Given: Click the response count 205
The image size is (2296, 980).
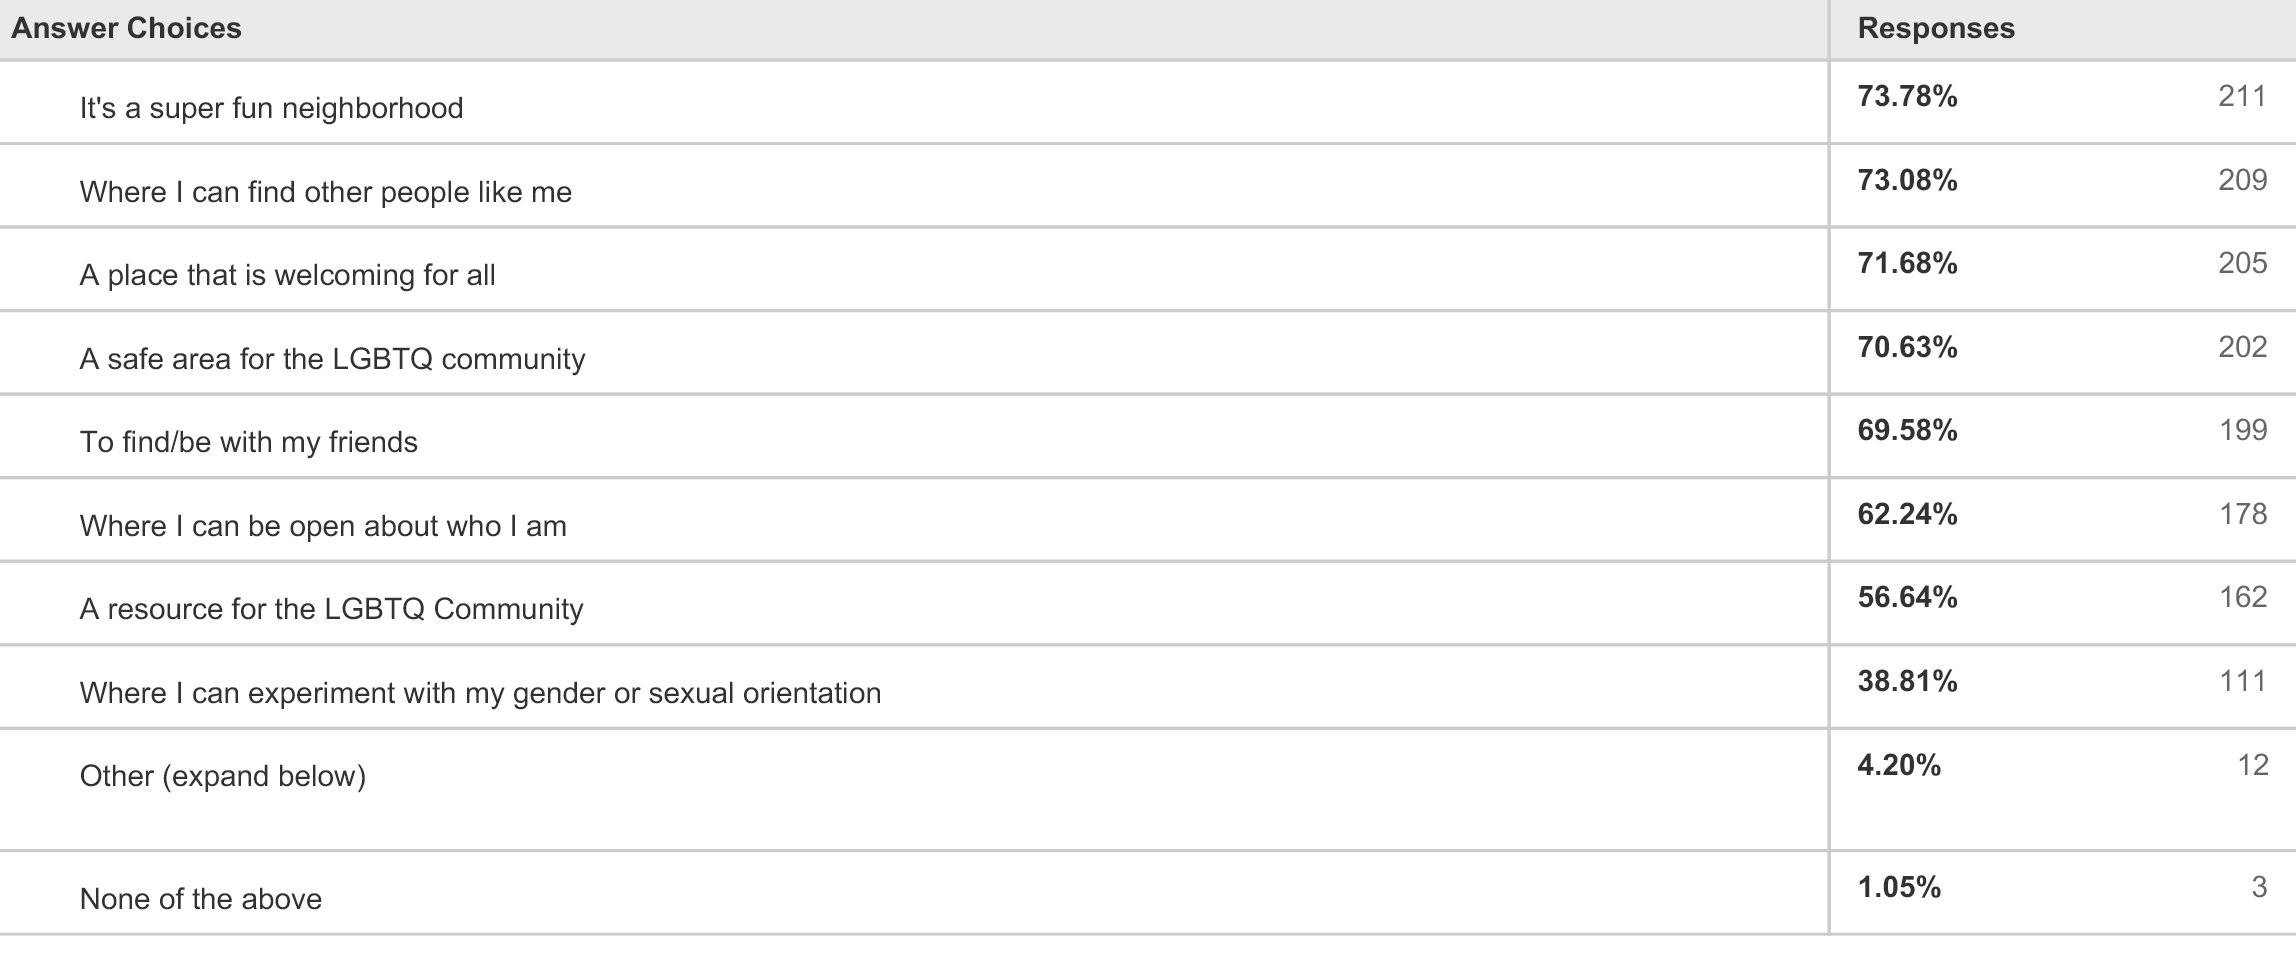Looking at the screenshot, I should point(2242,263).
